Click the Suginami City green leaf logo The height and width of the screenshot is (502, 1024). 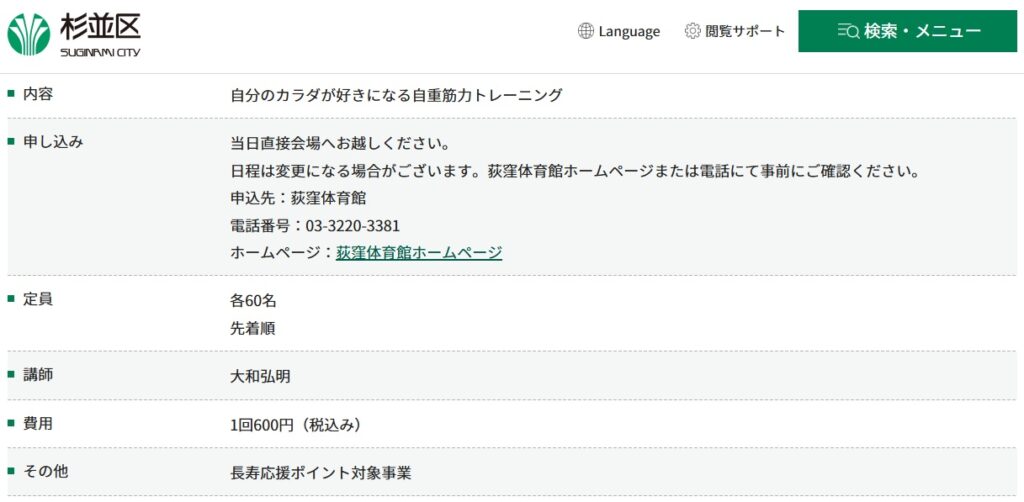tap(29, 35)
